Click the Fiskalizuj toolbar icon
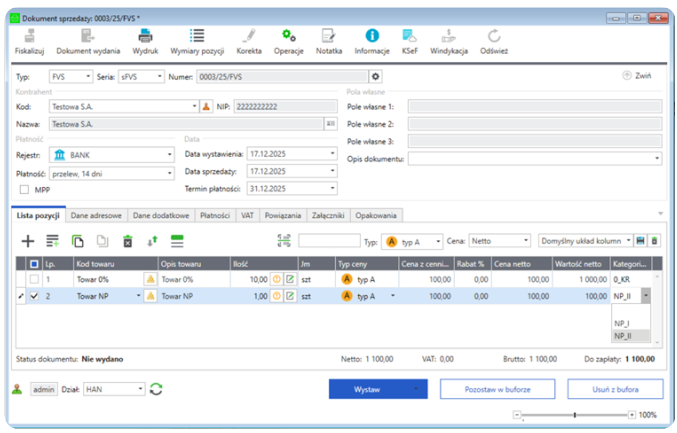Image resolution: width=677 pixels, height=433 pixels. (x=29, y=37)
